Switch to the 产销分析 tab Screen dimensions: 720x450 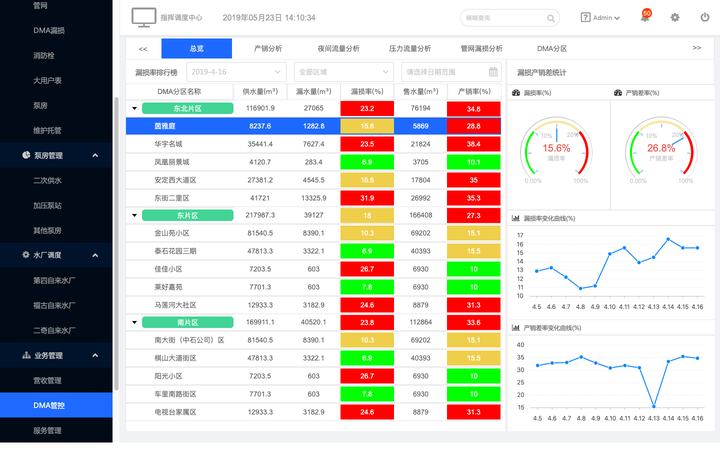[268, 48]
